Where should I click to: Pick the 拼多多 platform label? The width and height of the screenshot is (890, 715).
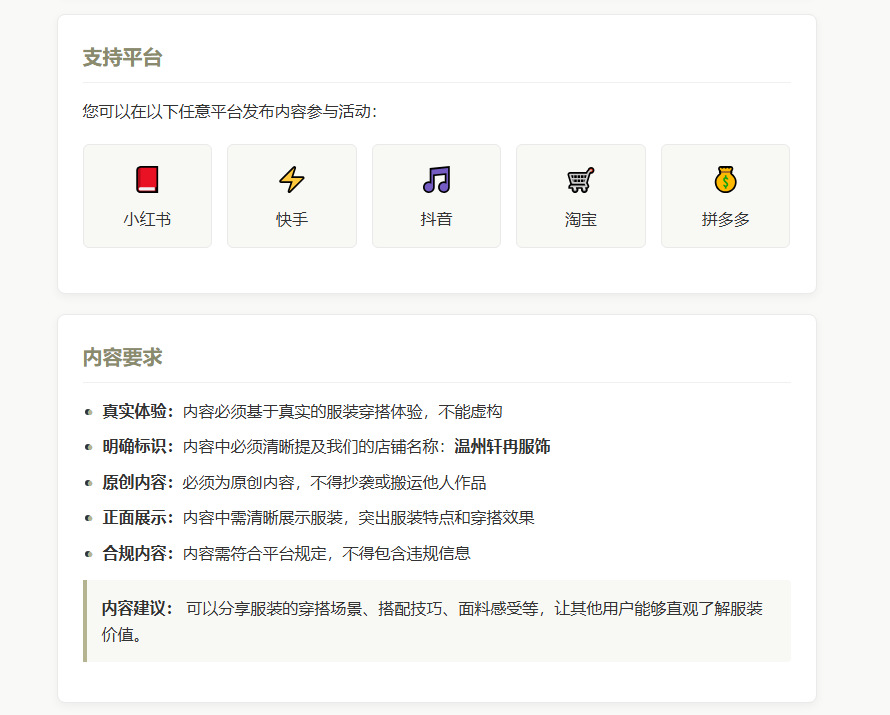click(x=725, y=219)
